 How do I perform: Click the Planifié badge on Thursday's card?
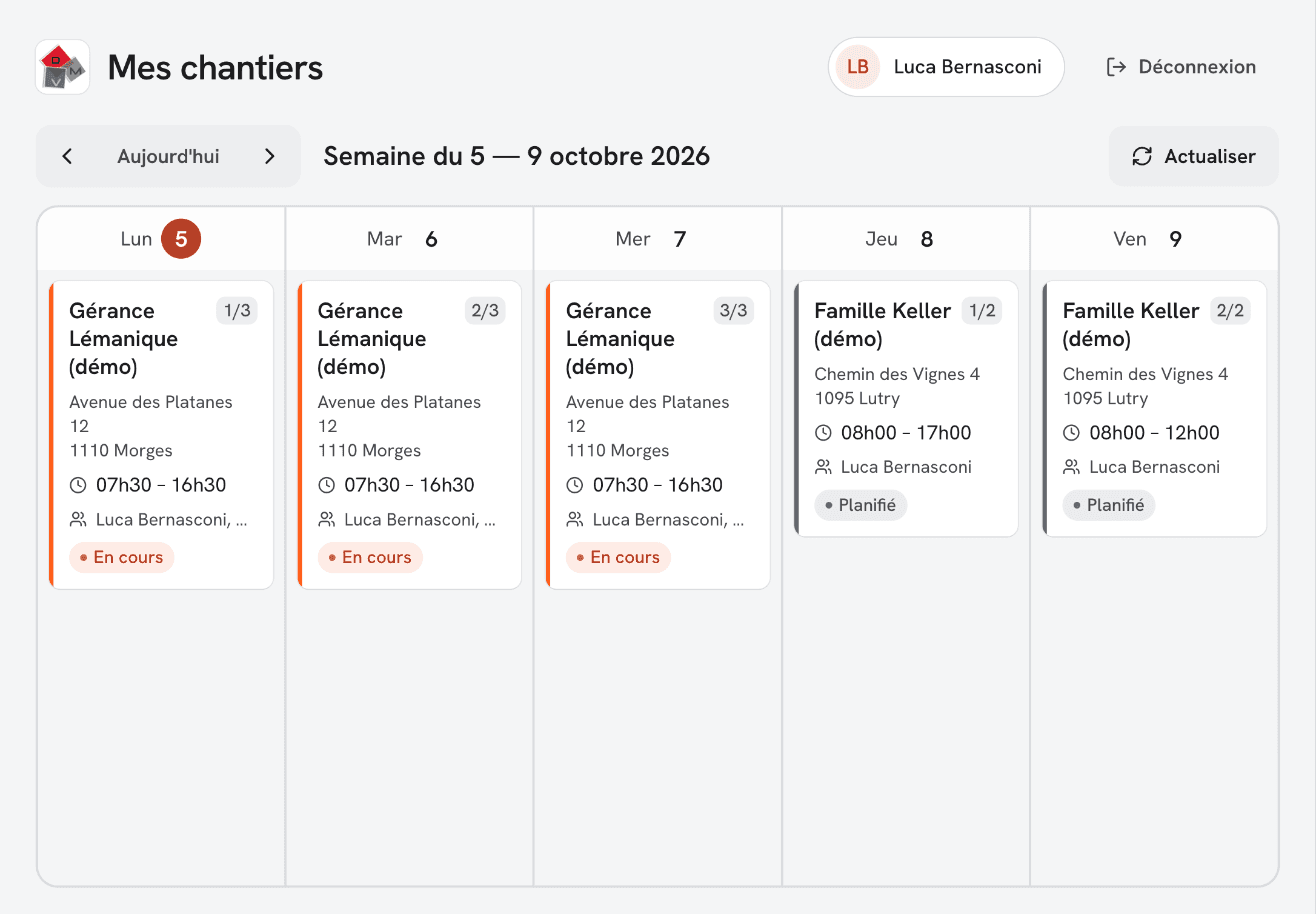(861, 505)
